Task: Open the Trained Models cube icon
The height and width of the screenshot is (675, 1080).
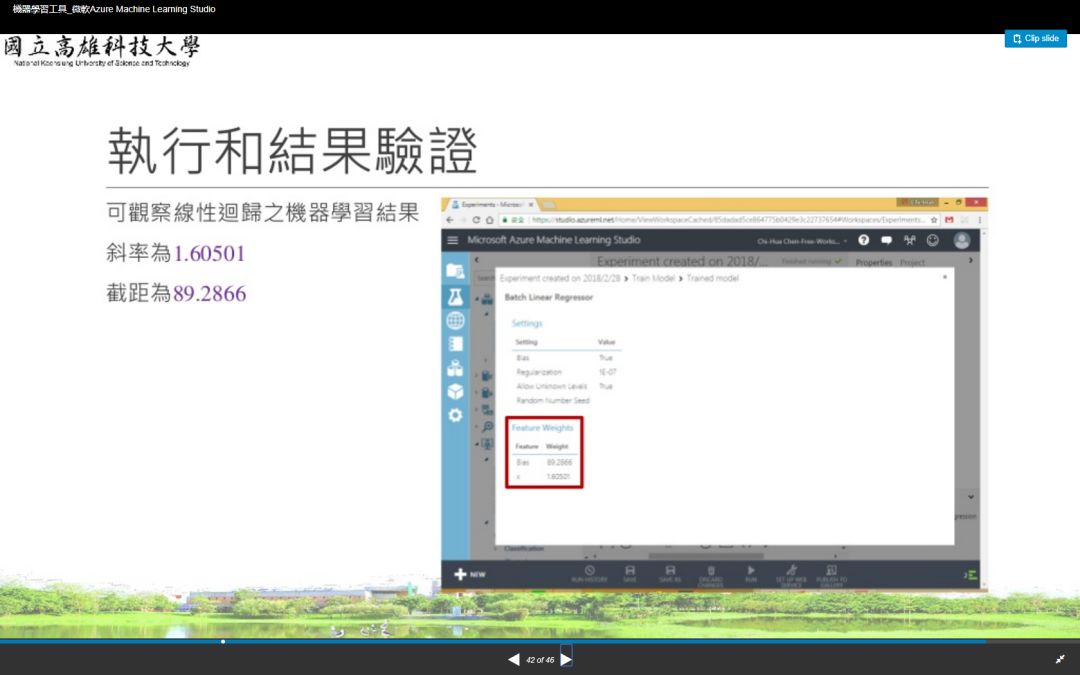Action: point(455,391)
